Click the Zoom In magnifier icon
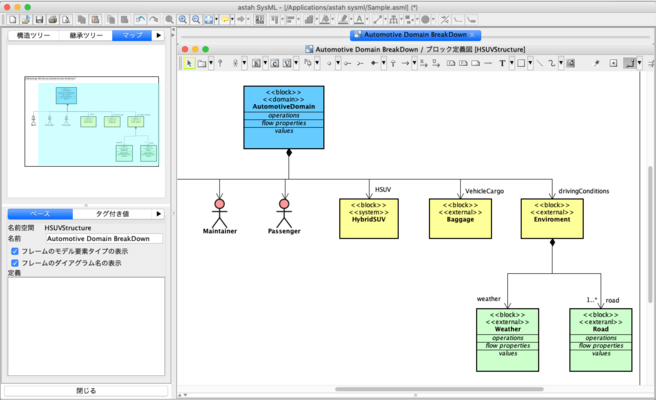This screenshot has width=656, height=400. tap(183, 19)
